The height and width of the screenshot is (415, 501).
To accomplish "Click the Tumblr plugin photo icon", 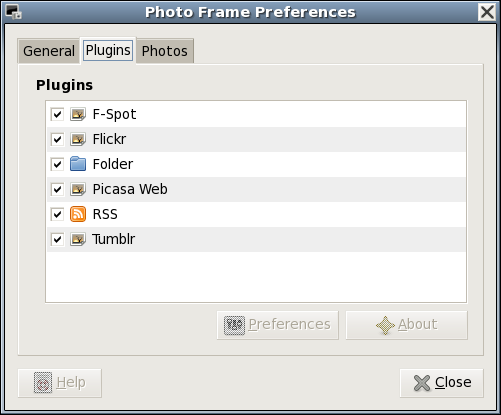I will [x=78, y=239].
